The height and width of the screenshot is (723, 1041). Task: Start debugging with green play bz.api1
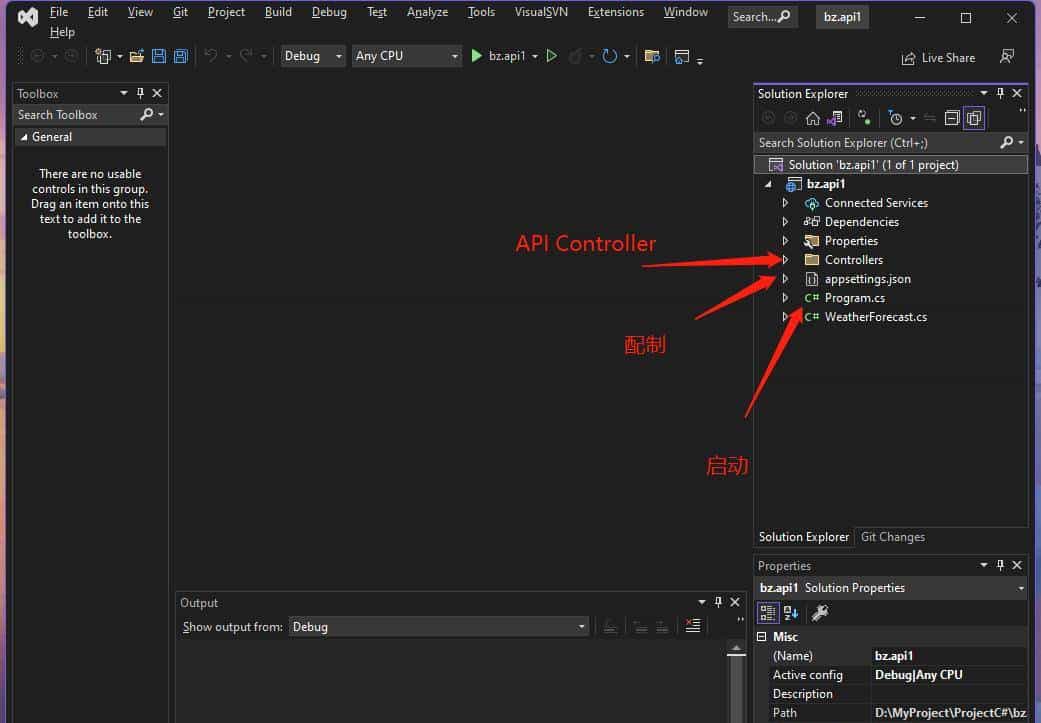(499, 56)
